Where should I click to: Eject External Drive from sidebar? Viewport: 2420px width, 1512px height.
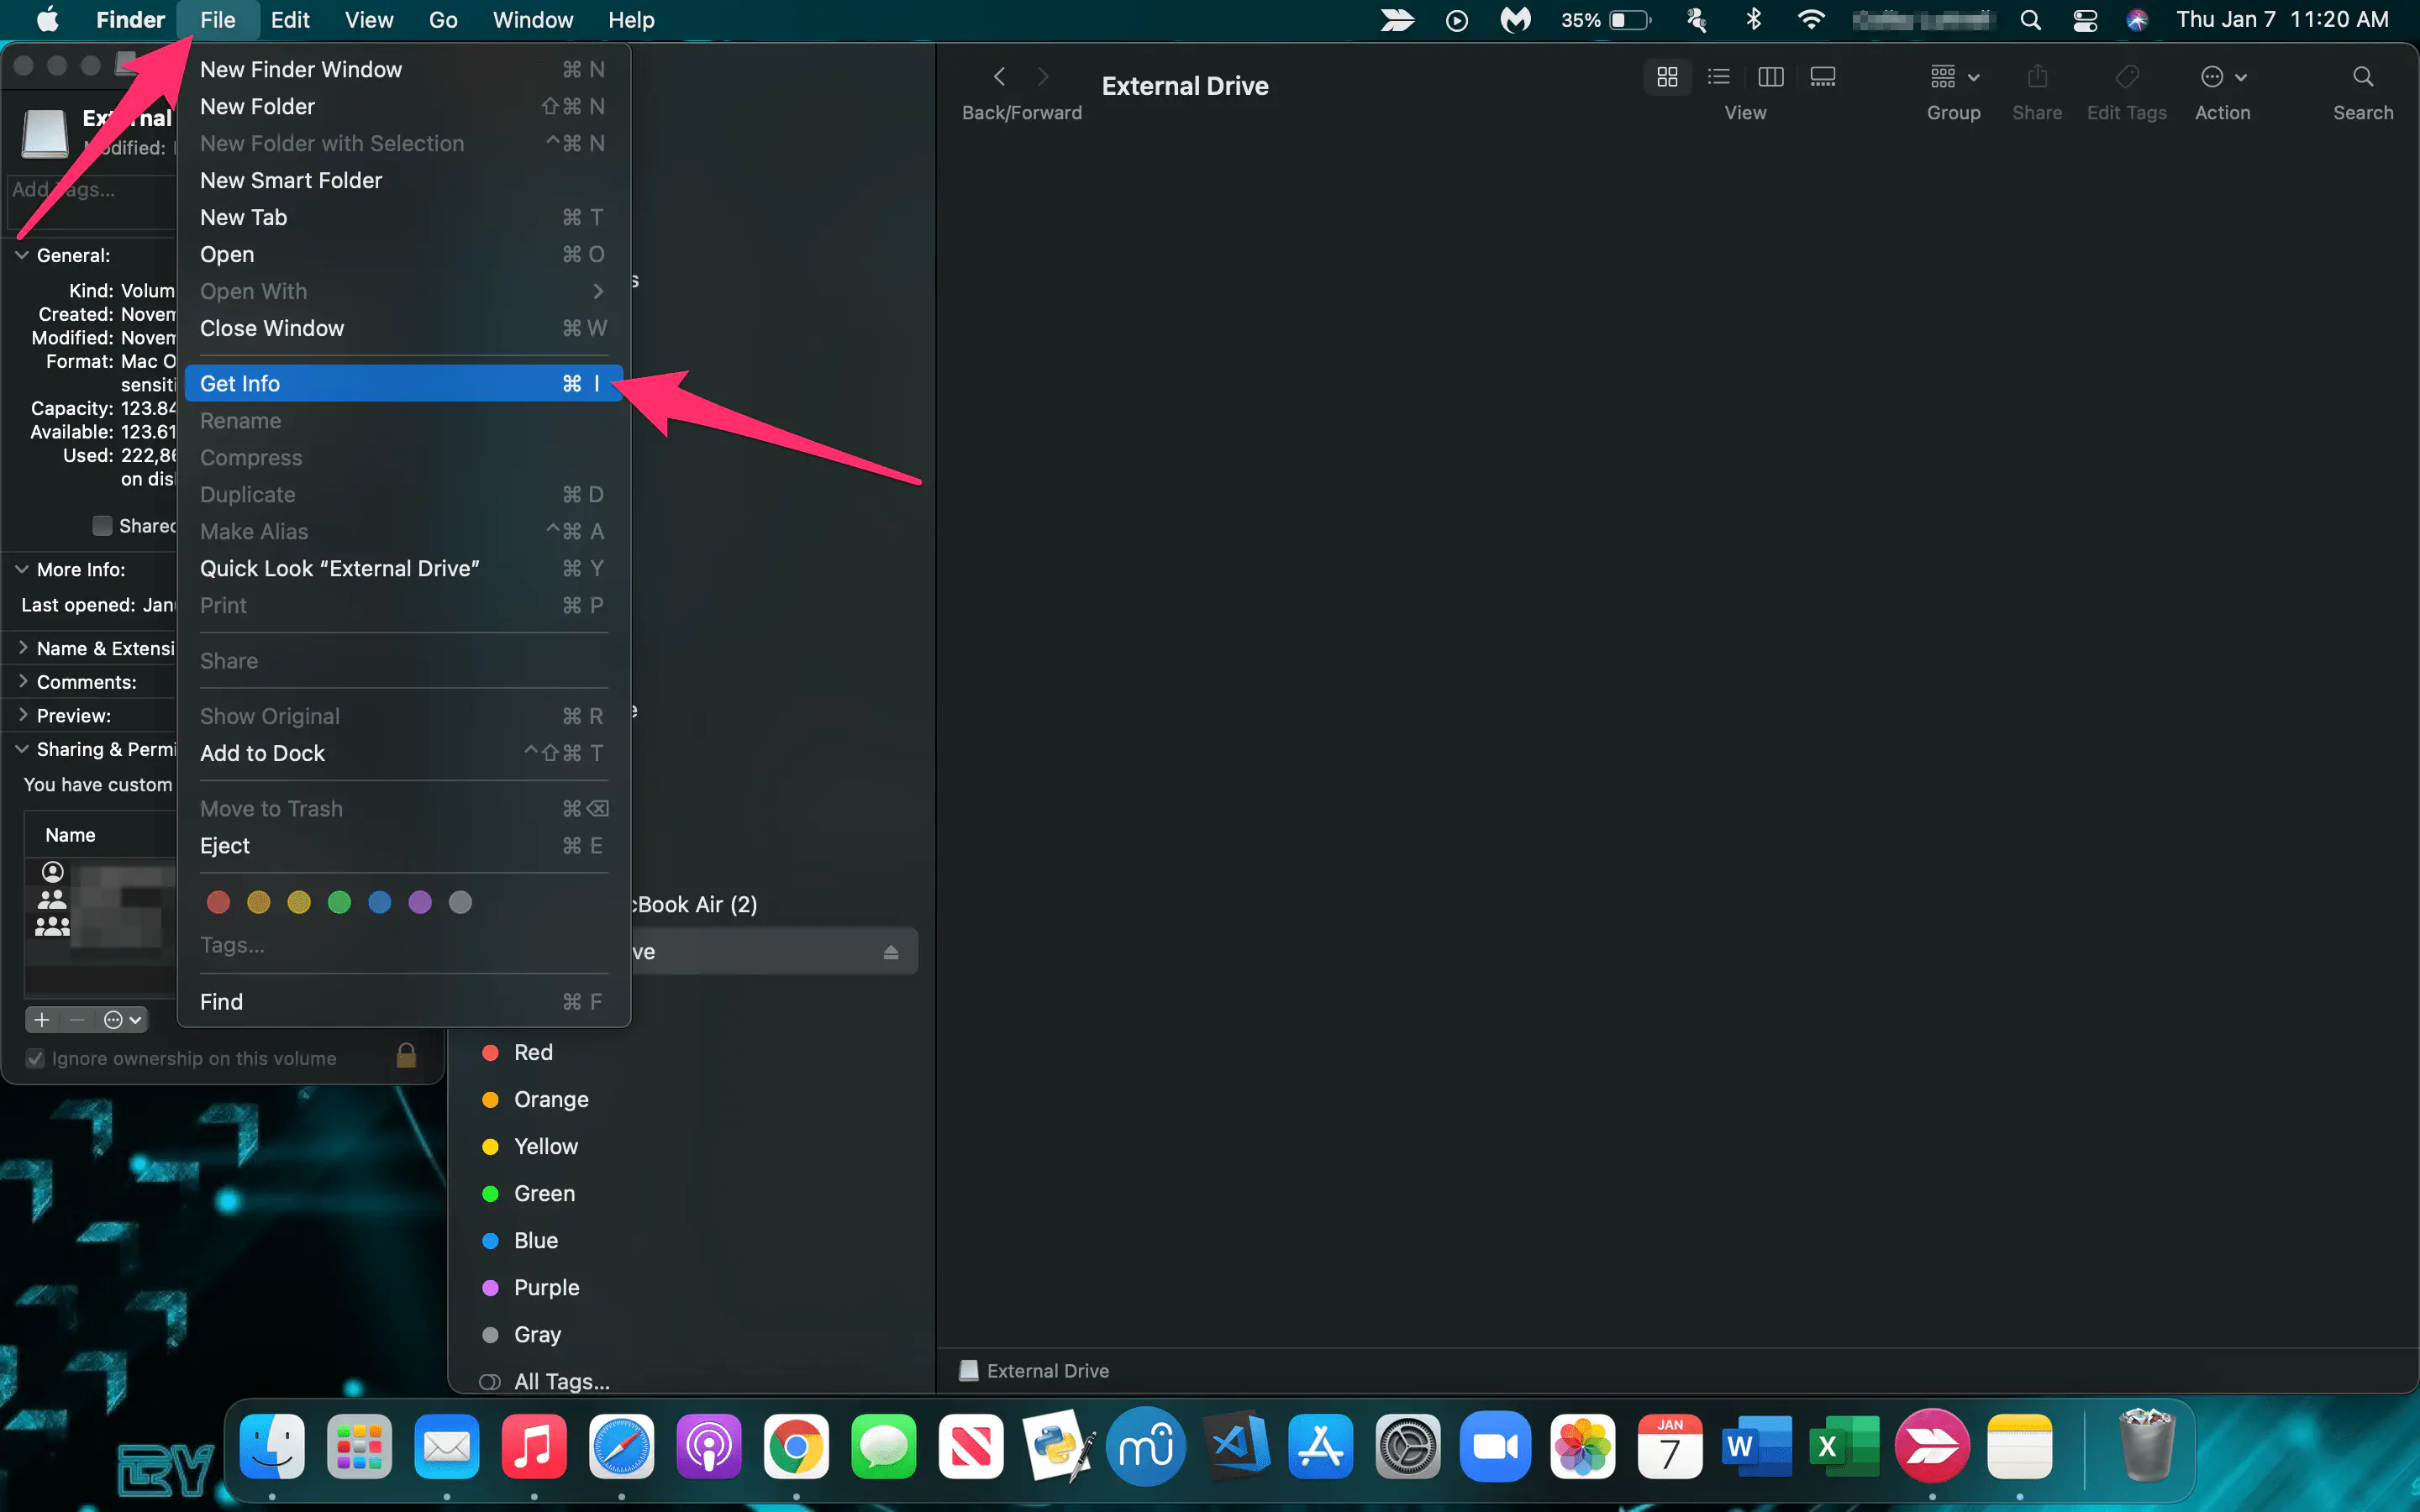pos(890,953)
